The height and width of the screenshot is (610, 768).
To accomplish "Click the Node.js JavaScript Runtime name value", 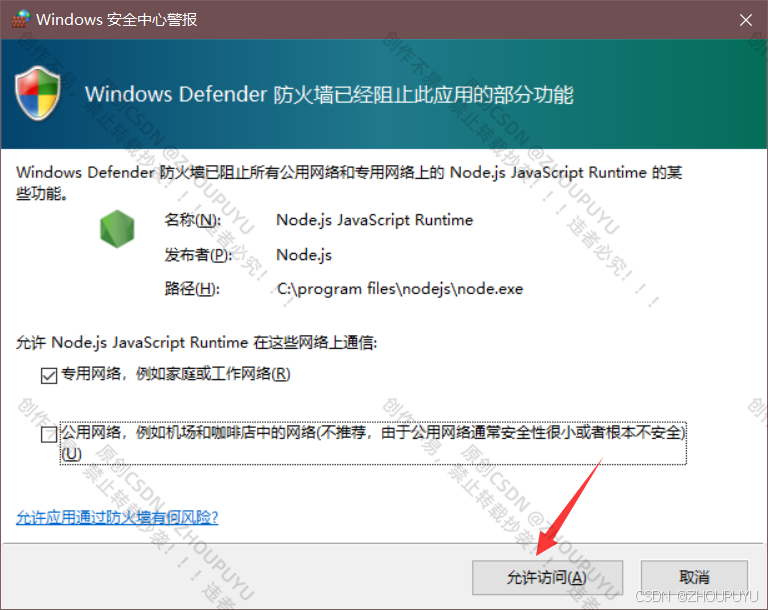I will click(x=375, y=220).
